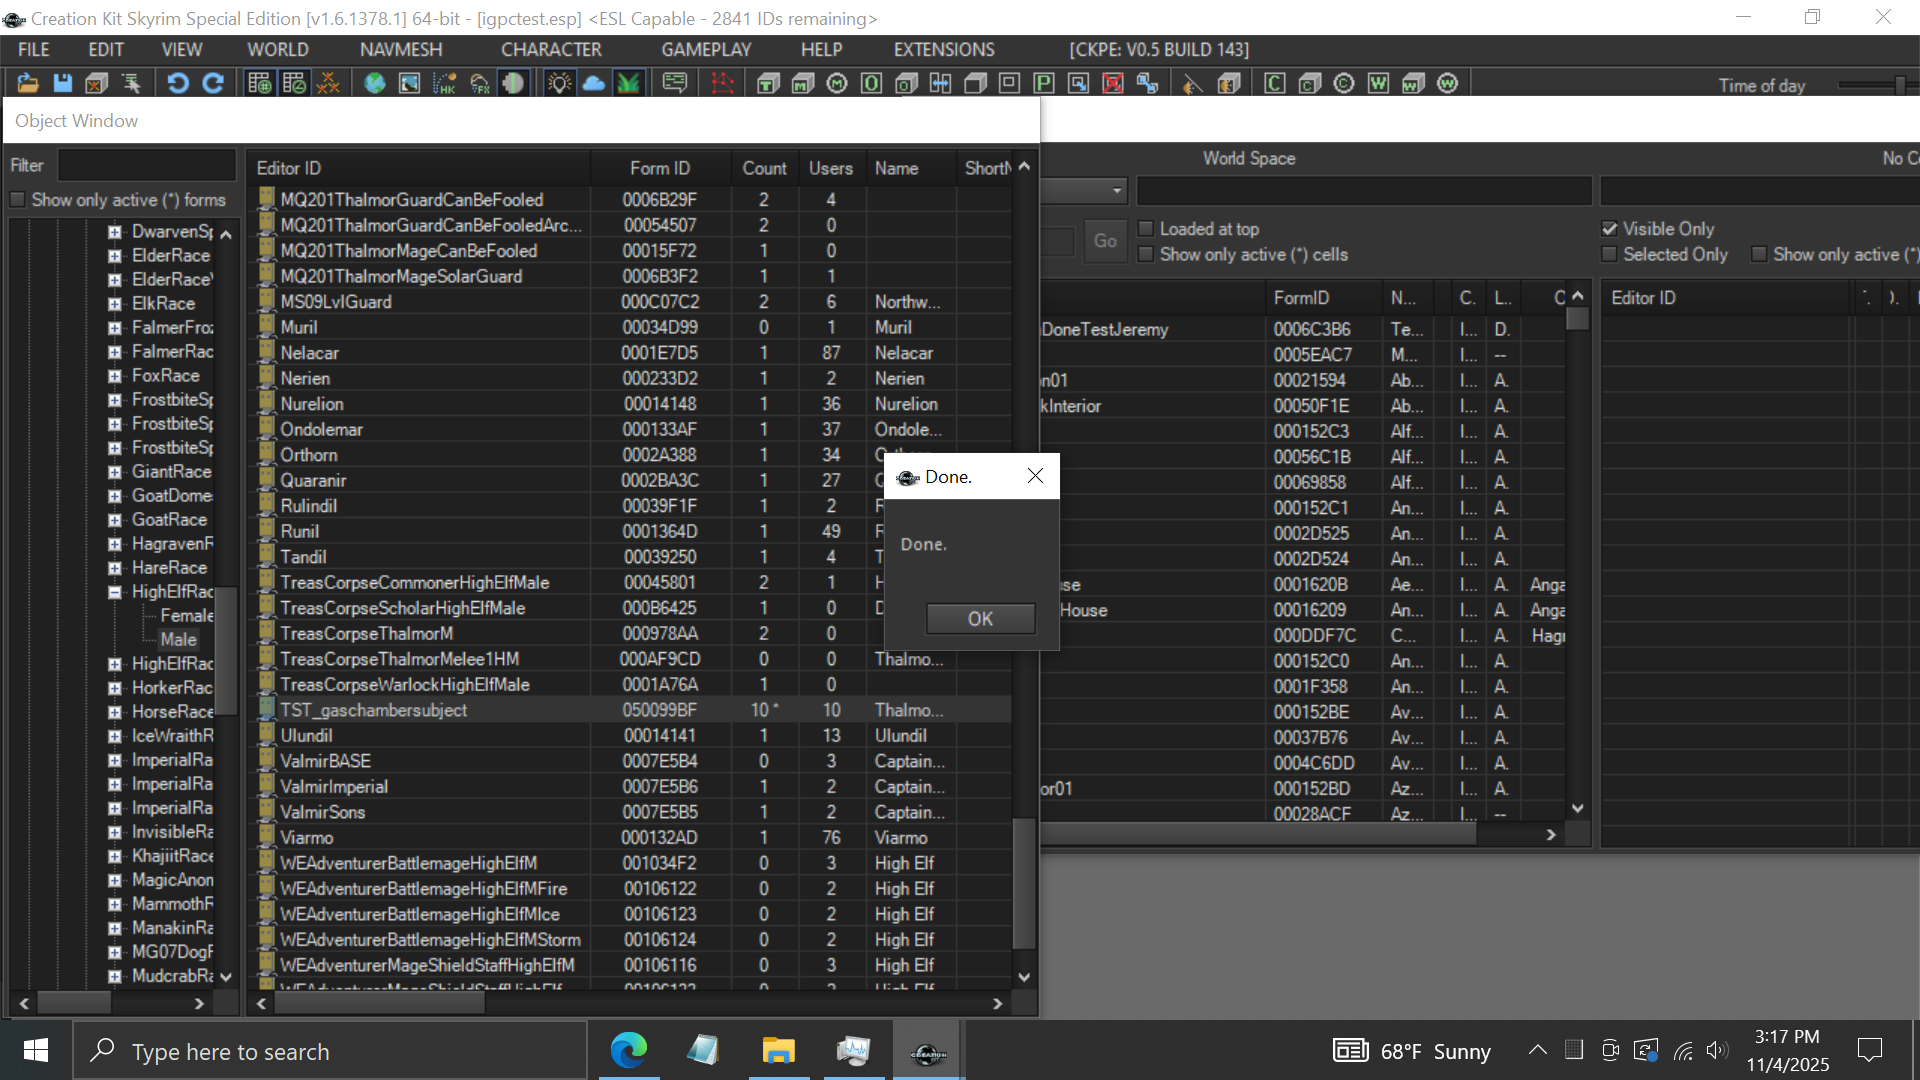Uncheck the Visible Only checkbox
1920x1080 pixels.
1610,229
